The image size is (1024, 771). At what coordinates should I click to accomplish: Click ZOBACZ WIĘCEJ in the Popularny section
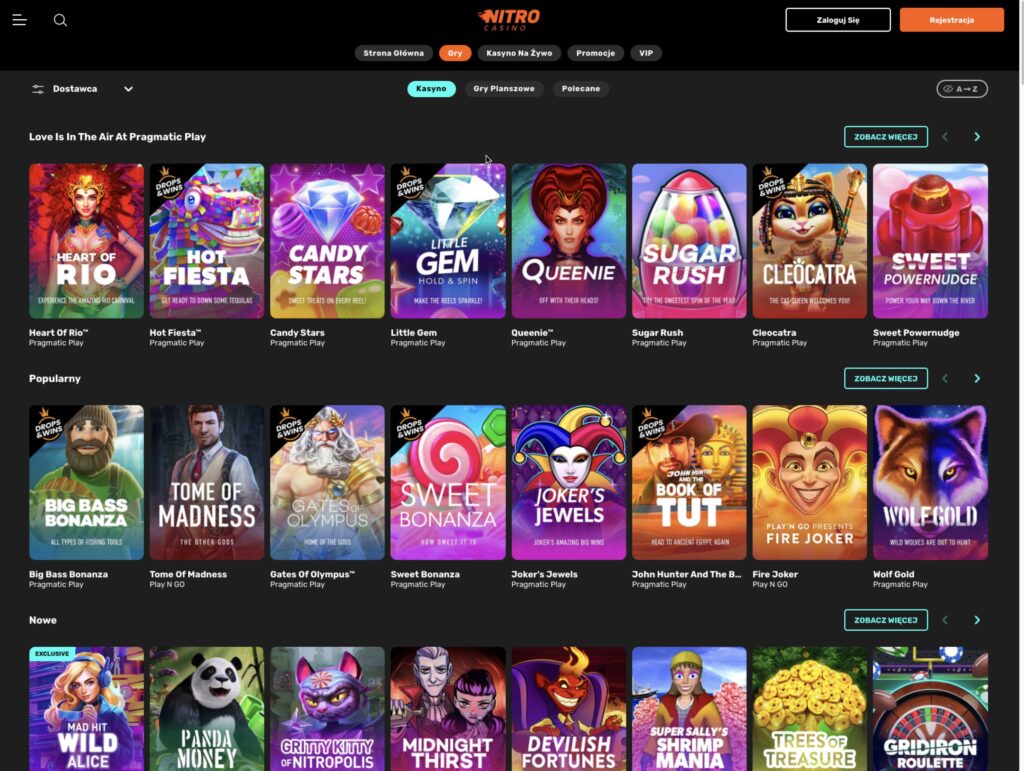coord(886,378)
